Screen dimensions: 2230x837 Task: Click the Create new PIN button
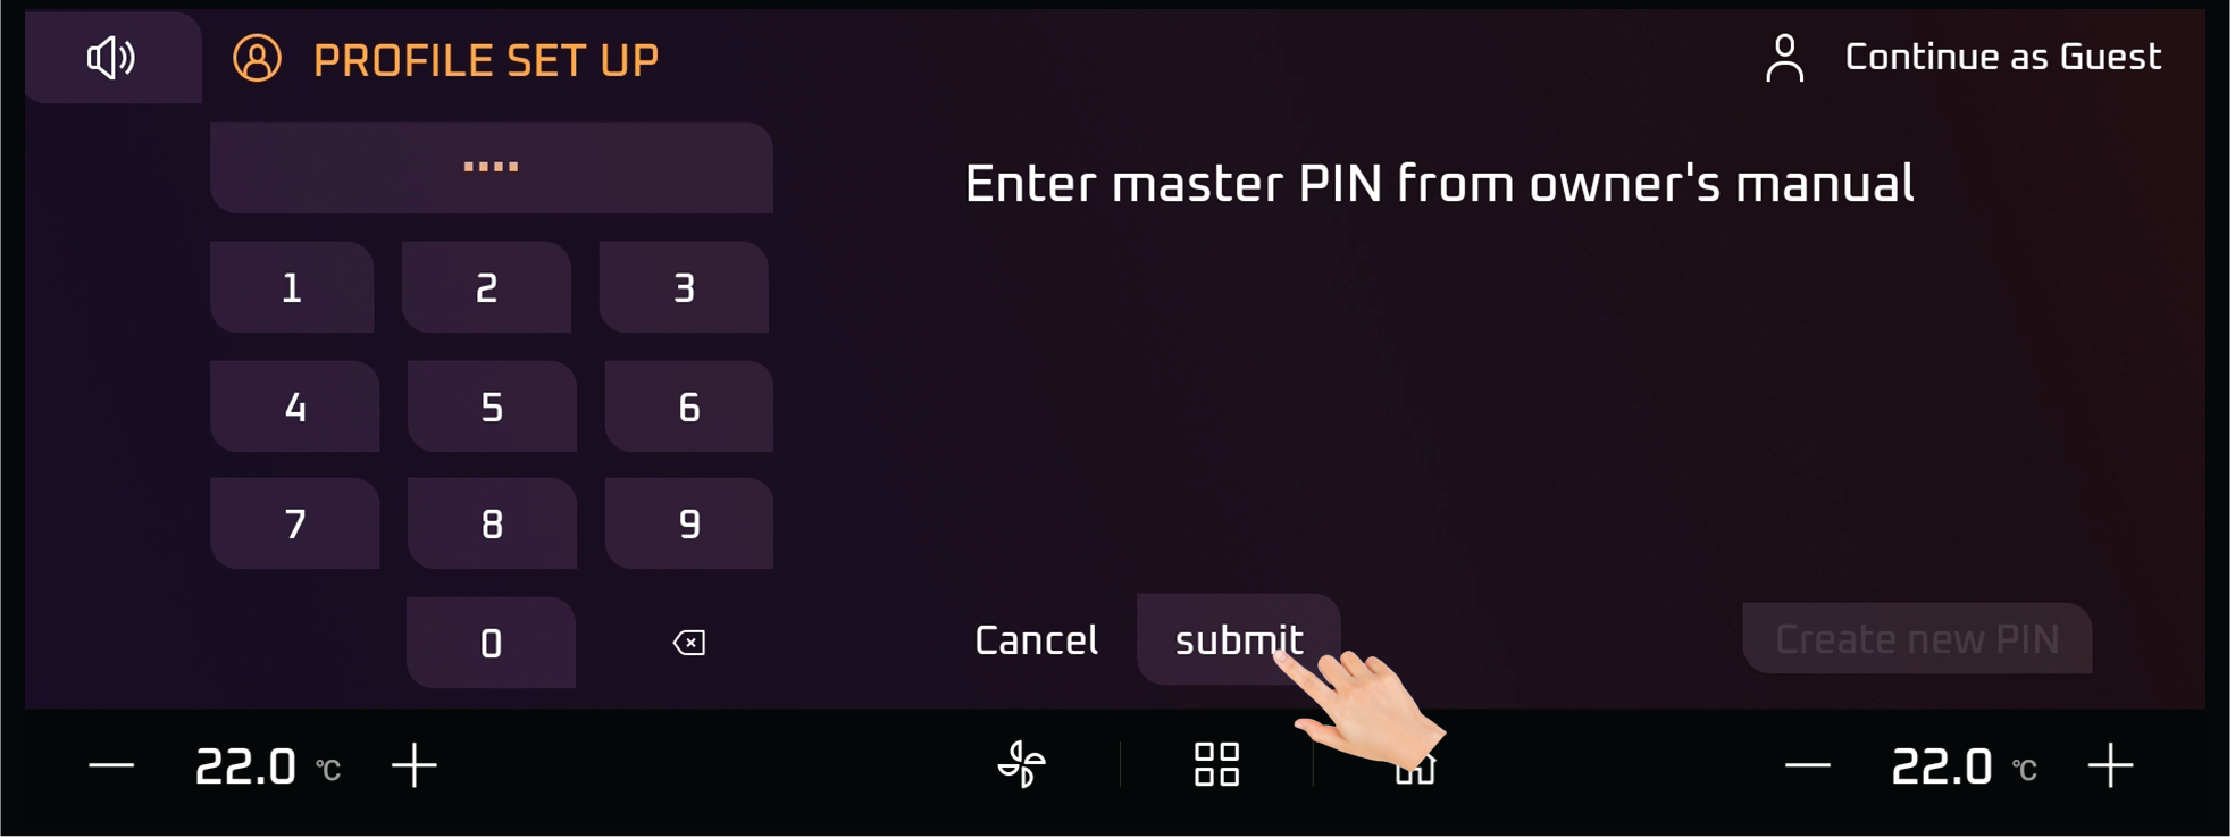coord(1917,638)
